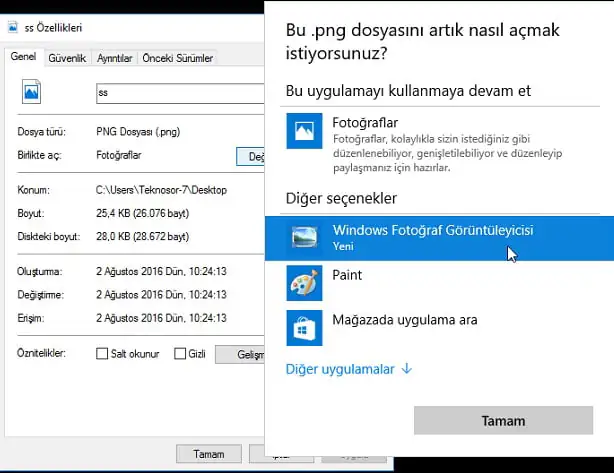Click the location path C:\Users\Teknosor-7\Desktop
Screen dimensions: 614x473
161,190
